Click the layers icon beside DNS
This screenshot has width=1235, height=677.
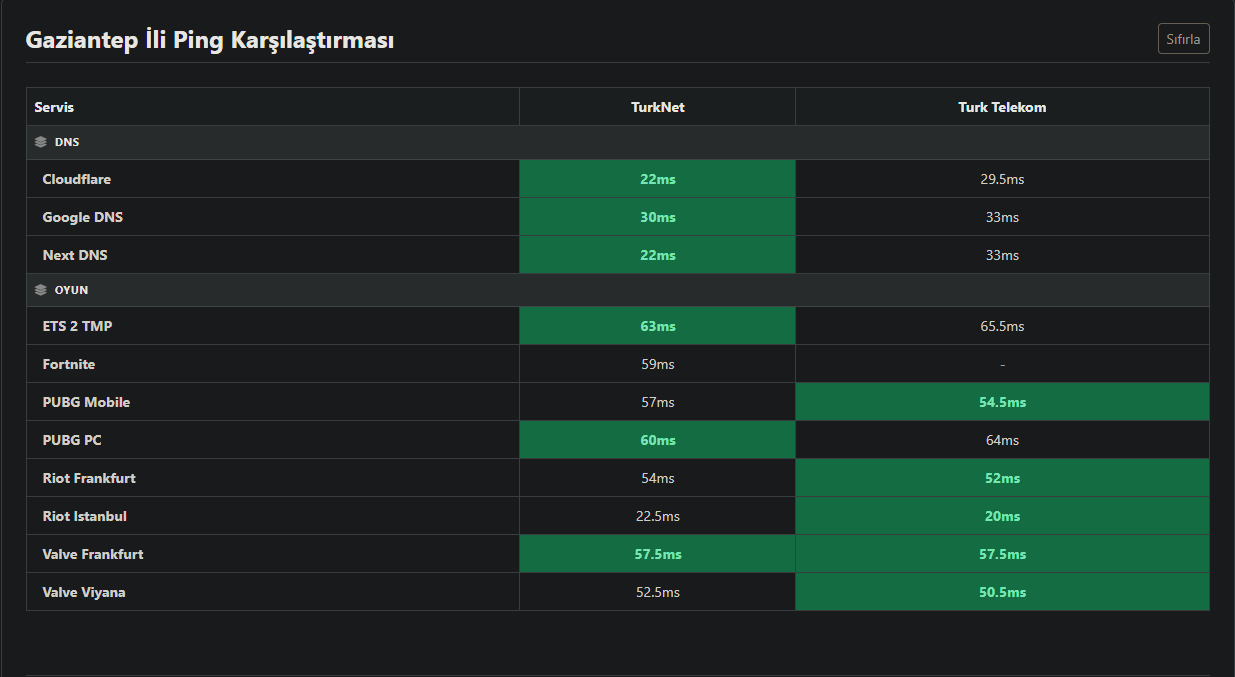(x=41, y=142)
